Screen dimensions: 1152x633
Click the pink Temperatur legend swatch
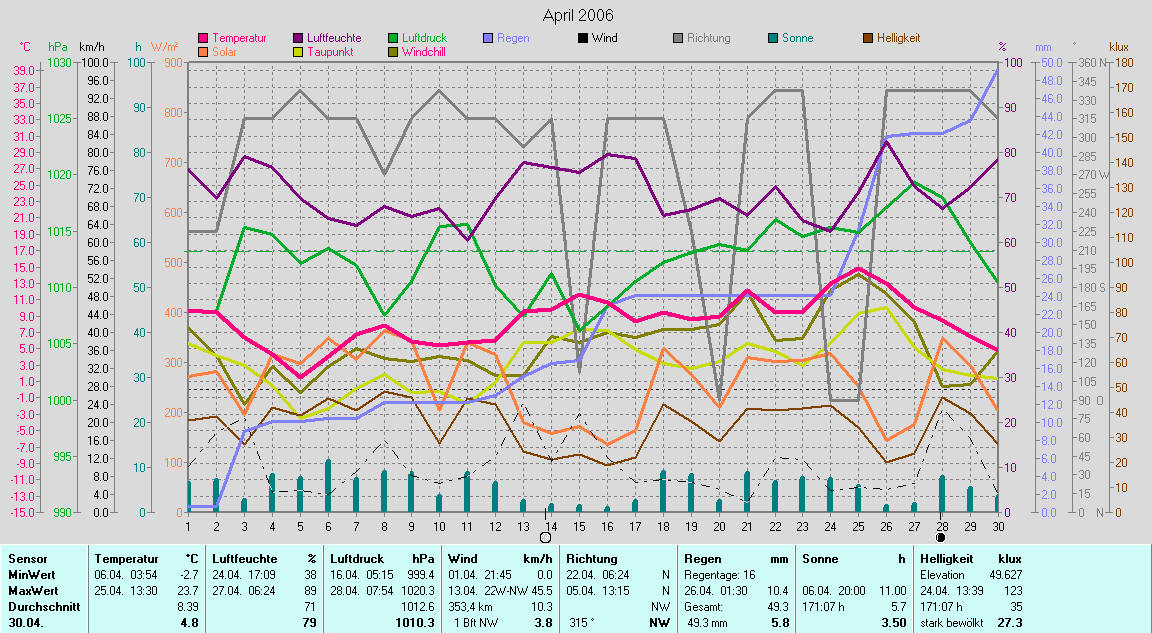[x=204, y=38]
